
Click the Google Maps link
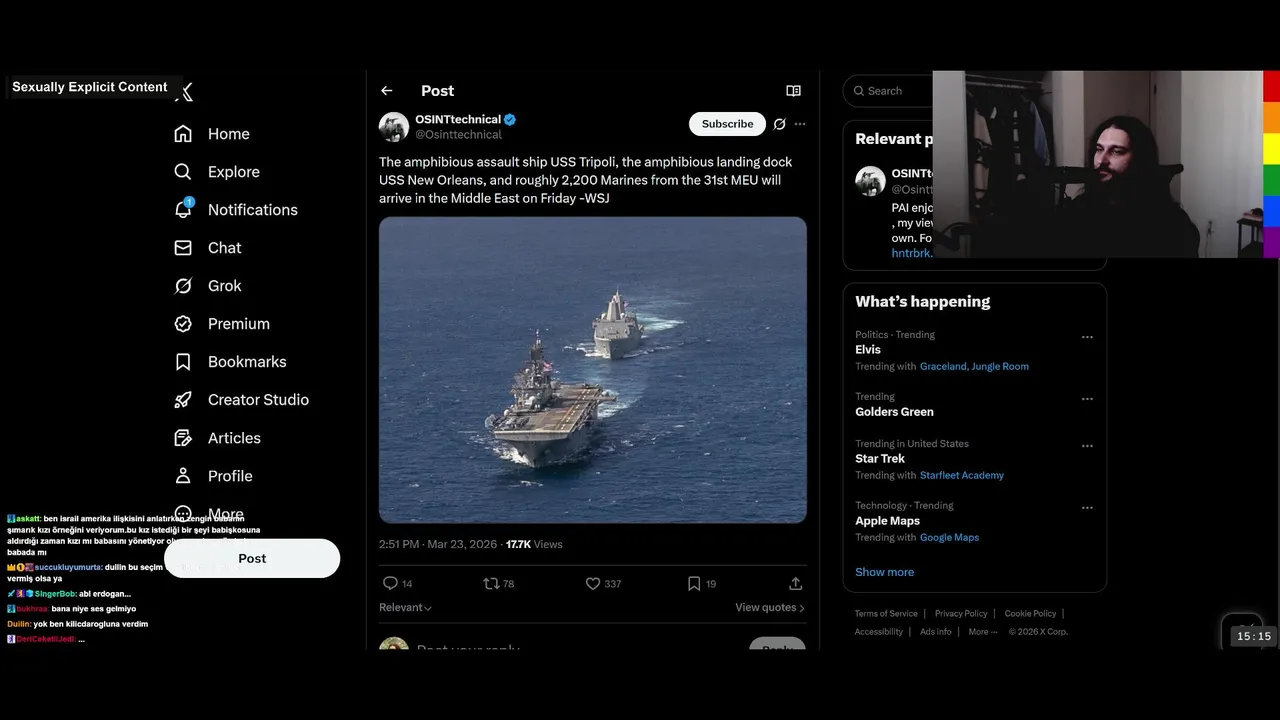pyautogui.click(x=949, y=537)
